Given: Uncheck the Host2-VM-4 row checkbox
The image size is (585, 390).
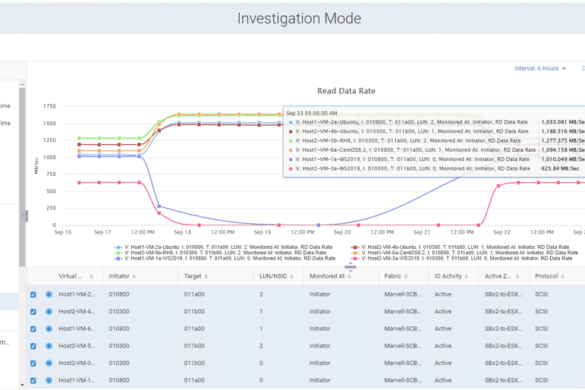Looking at the screenshot, I should pyautogui.click(x=33, y=312).
